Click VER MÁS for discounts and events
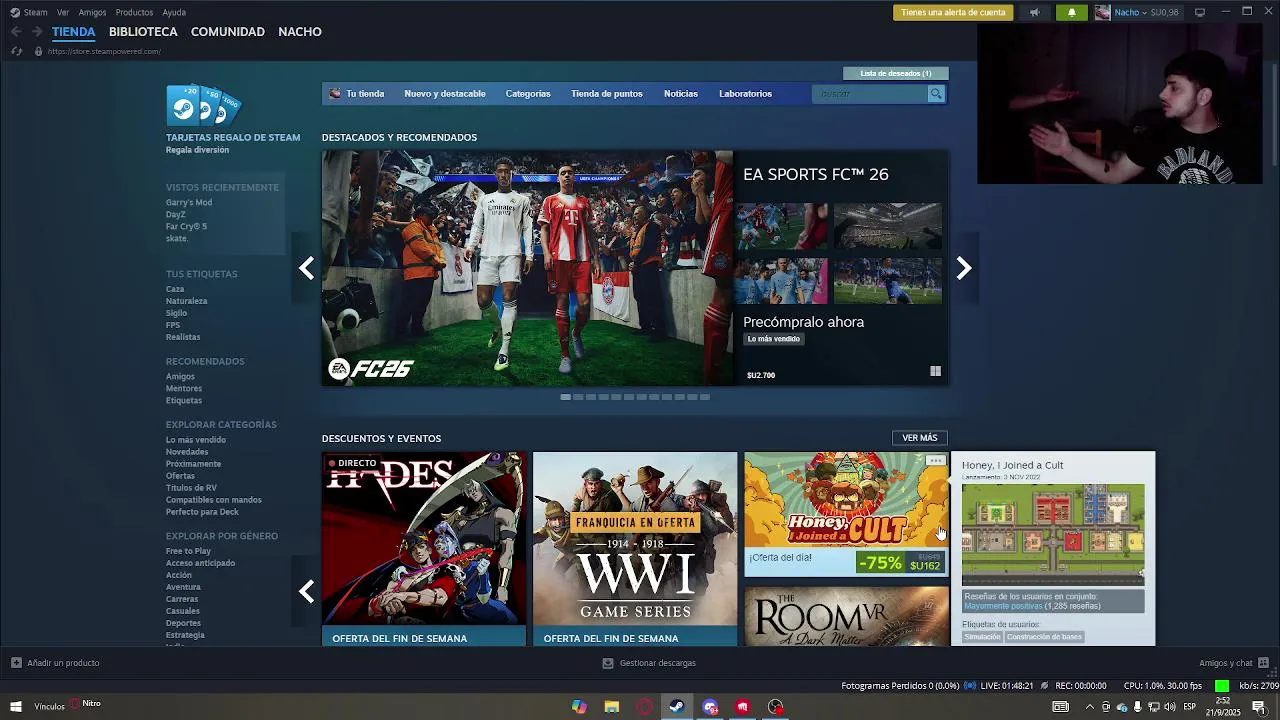1280x720 pixels. (x=920, y=438)
